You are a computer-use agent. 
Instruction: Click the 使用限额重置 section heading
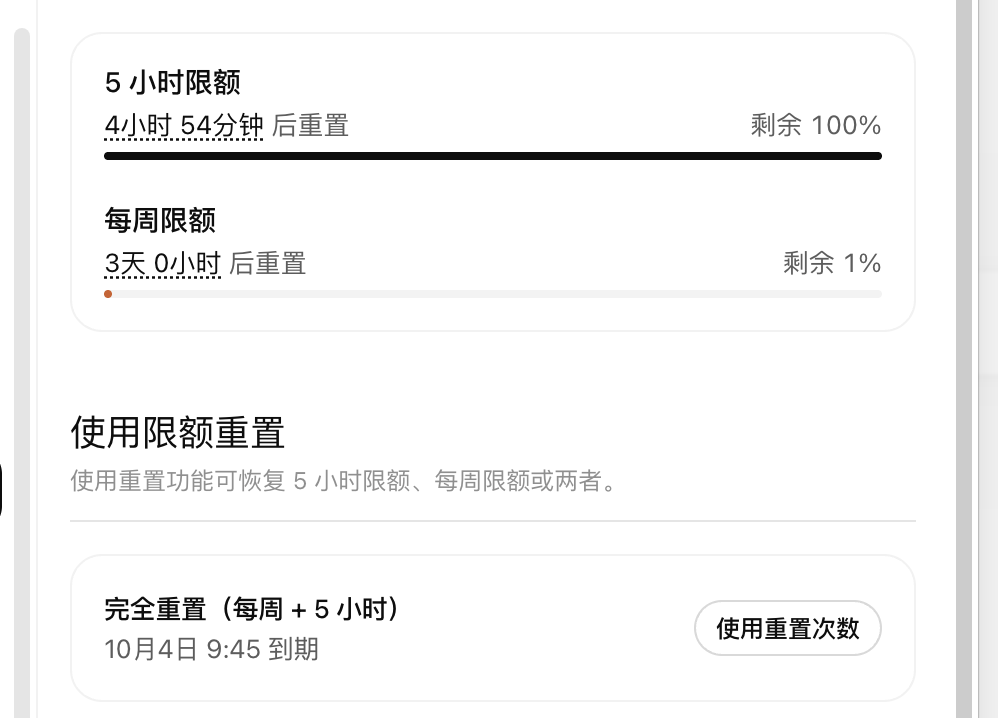click(177, 433)
